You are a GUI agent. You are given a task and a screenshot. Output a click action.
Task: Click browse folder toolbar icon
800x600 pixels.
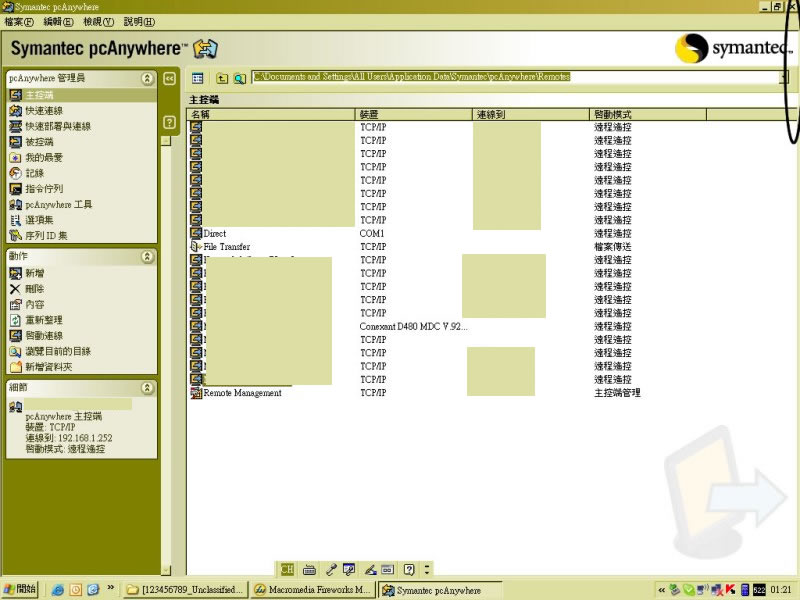(239, 78)
